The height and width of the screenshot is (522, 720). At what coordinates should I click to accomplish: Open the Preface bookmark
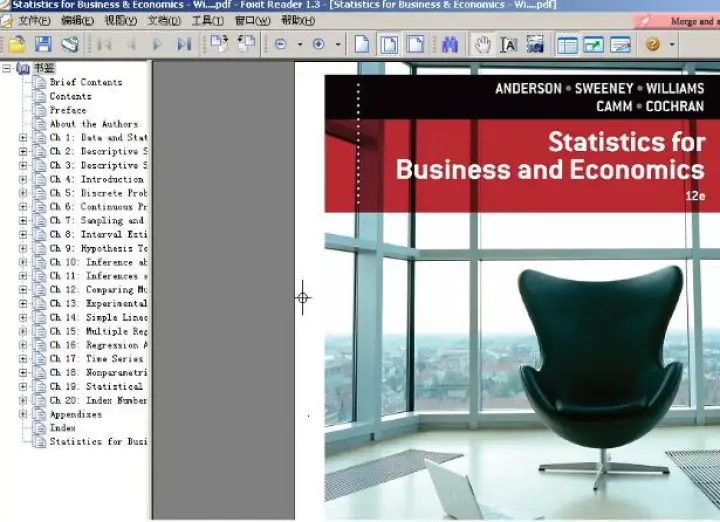pyautogui.click(x=68, y=110)
